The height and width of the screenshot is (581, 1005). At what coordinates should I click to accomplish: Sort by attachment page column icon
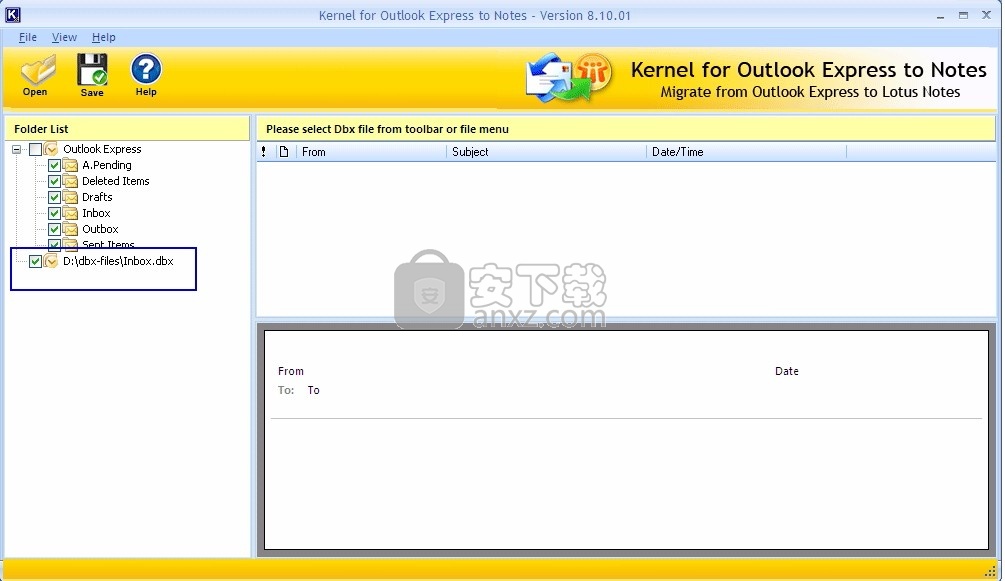pyautogui.click(x=284, y=152)
